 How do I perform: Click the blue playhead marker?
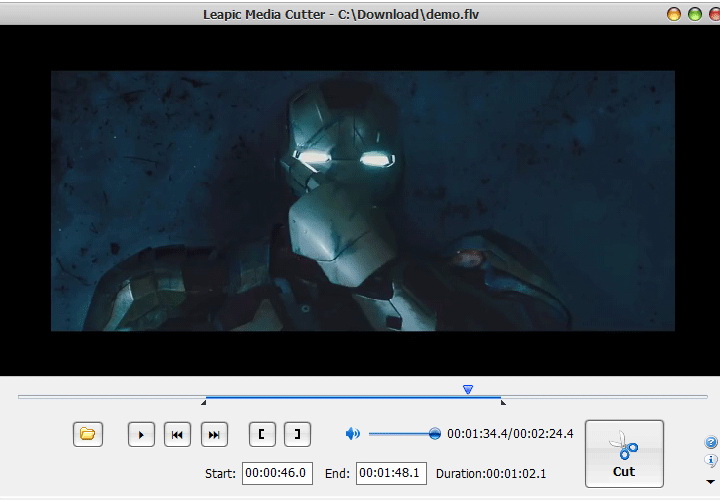[468, 389]
